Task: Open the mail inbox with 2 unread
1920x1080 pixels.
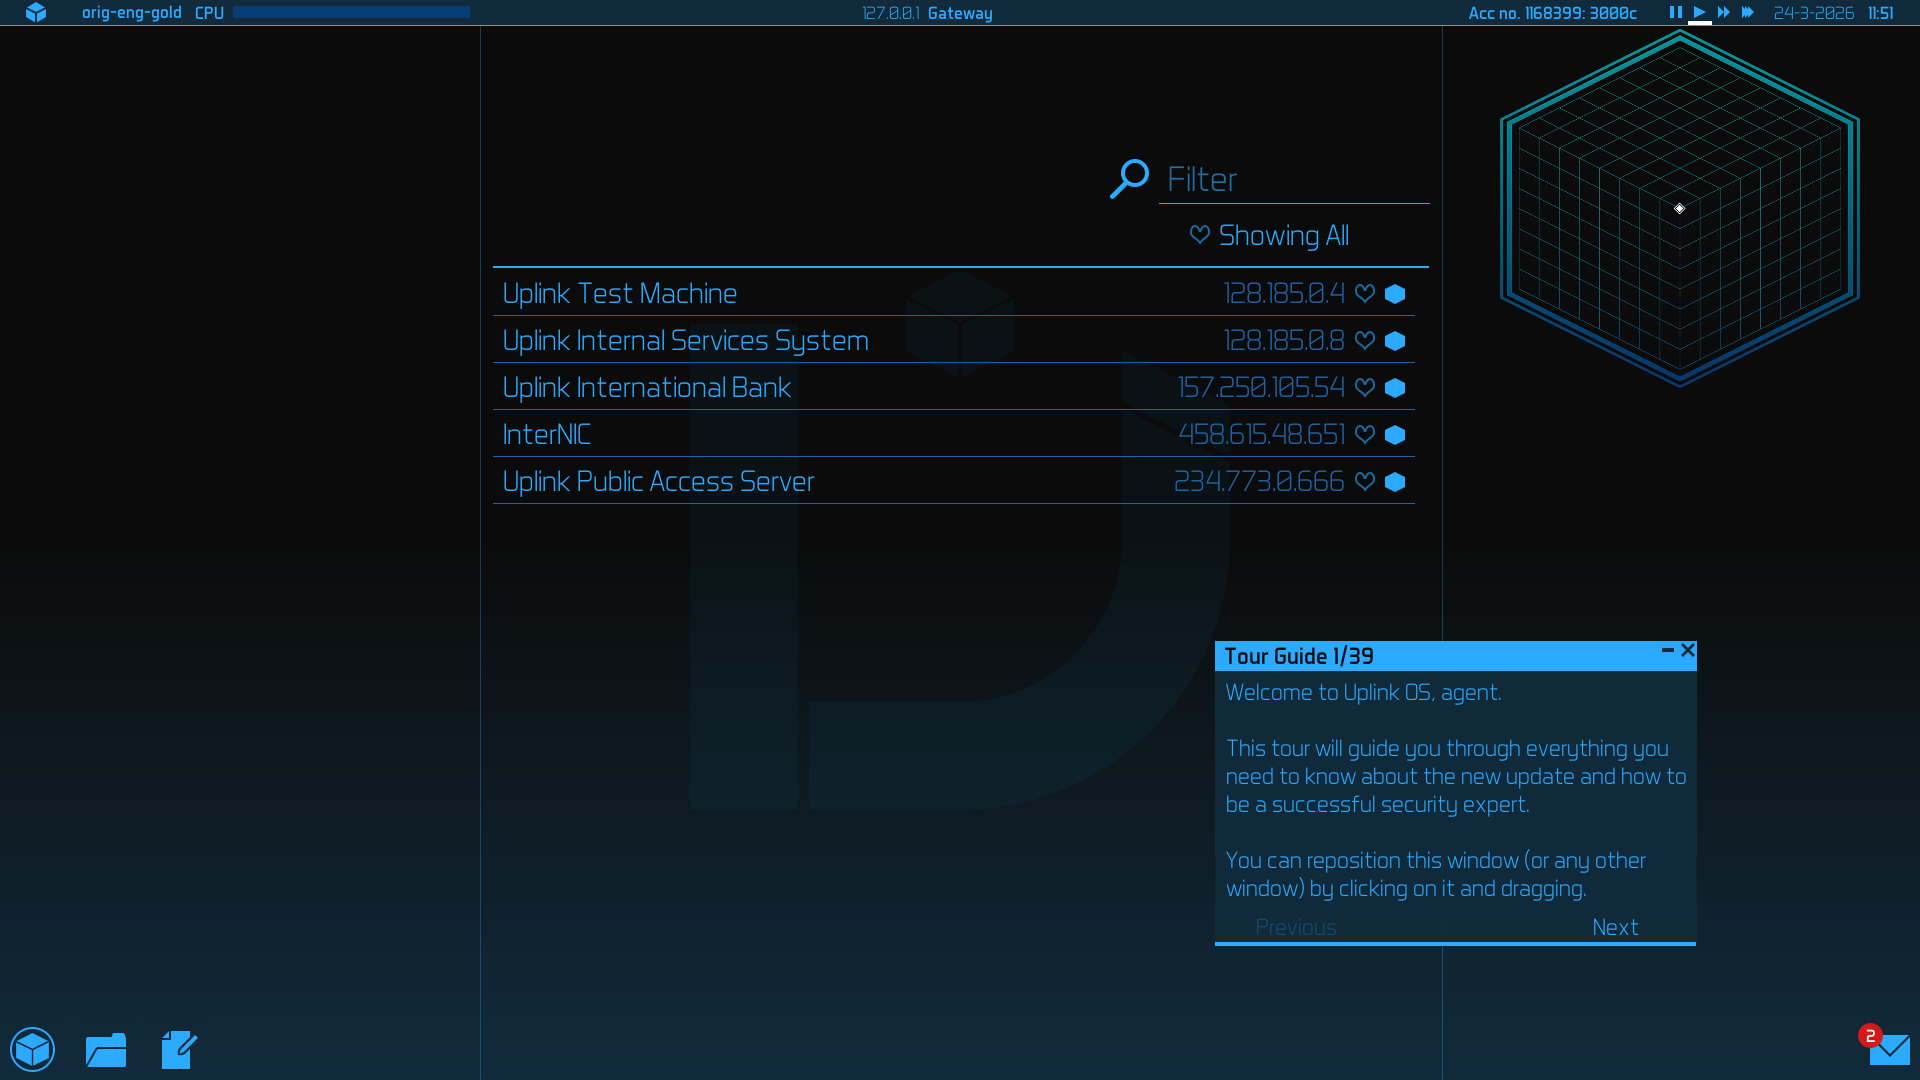Action: pyautogui.click(x=1889, y=1050)
